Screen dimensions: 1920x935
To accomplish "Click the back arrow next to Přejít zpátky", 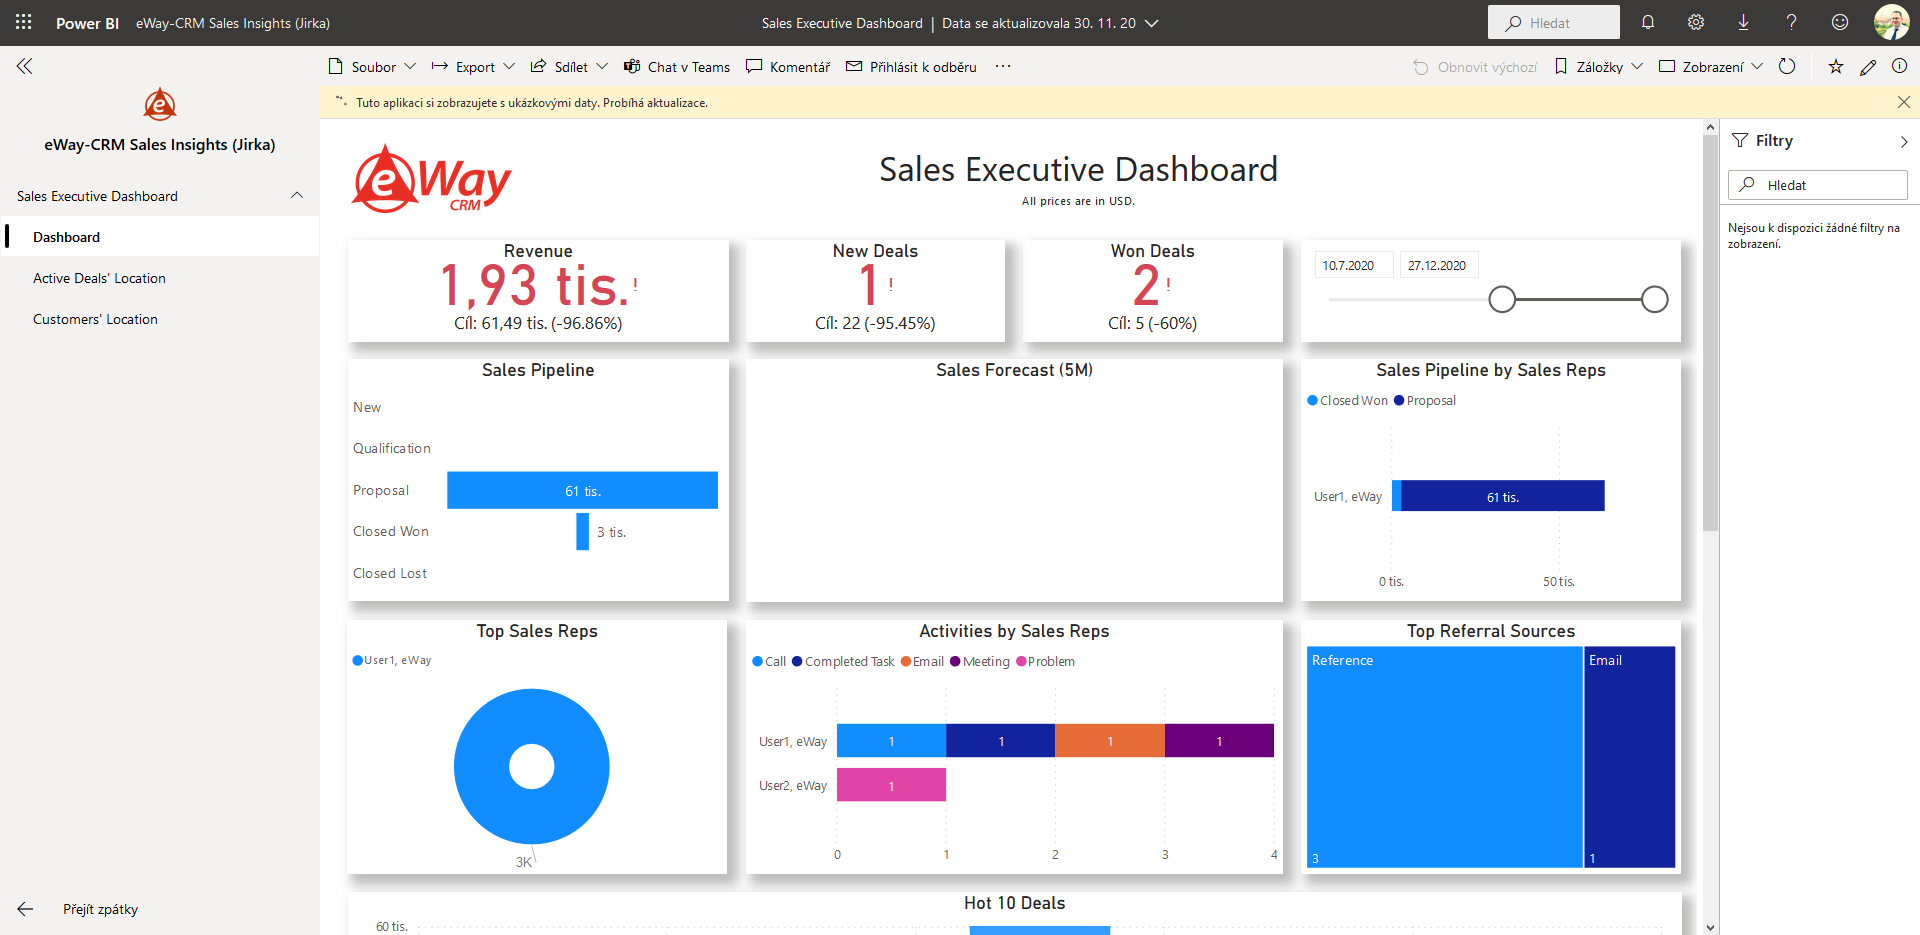I will (25, 909).
